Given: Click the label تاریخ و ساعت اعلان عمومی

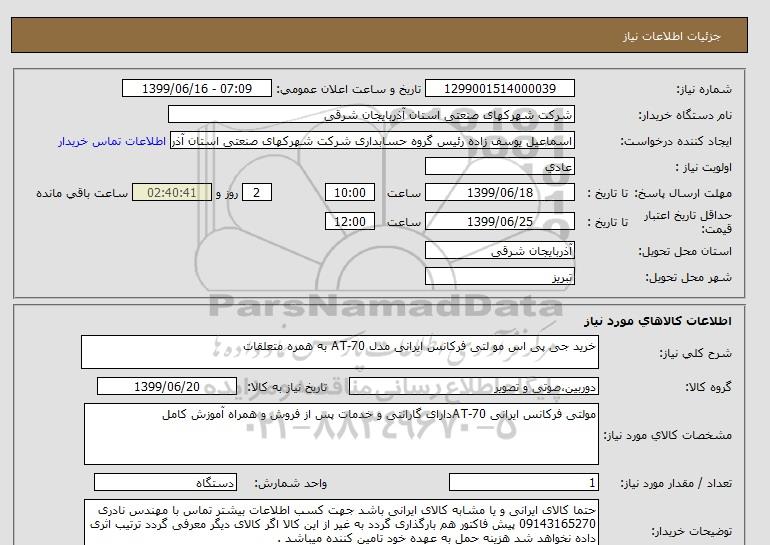Looking at the screenshot, I should point(349,89).
